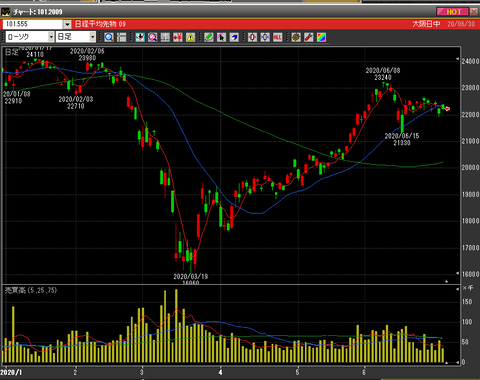This screenshot has height=380, width=480.
Task: Open the rainbow color settings icon
Action: [321, 37]
